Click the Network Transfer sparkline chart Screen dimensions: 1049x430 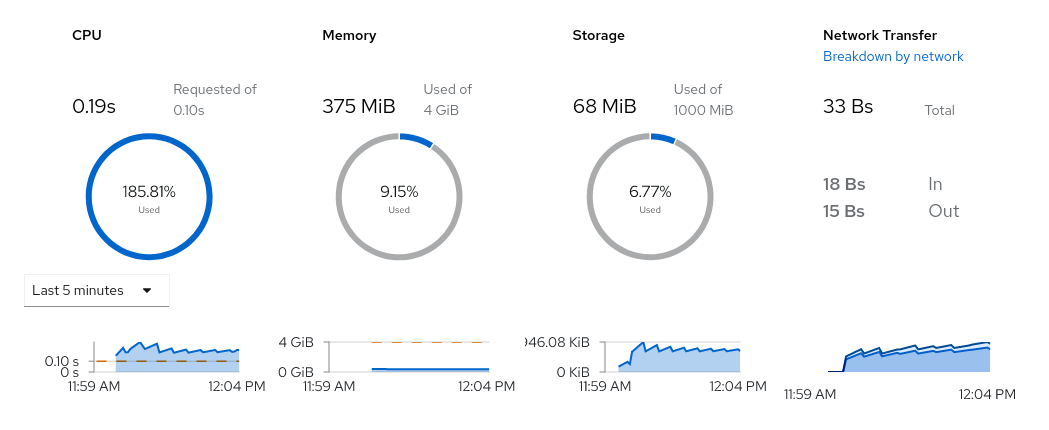915,361
